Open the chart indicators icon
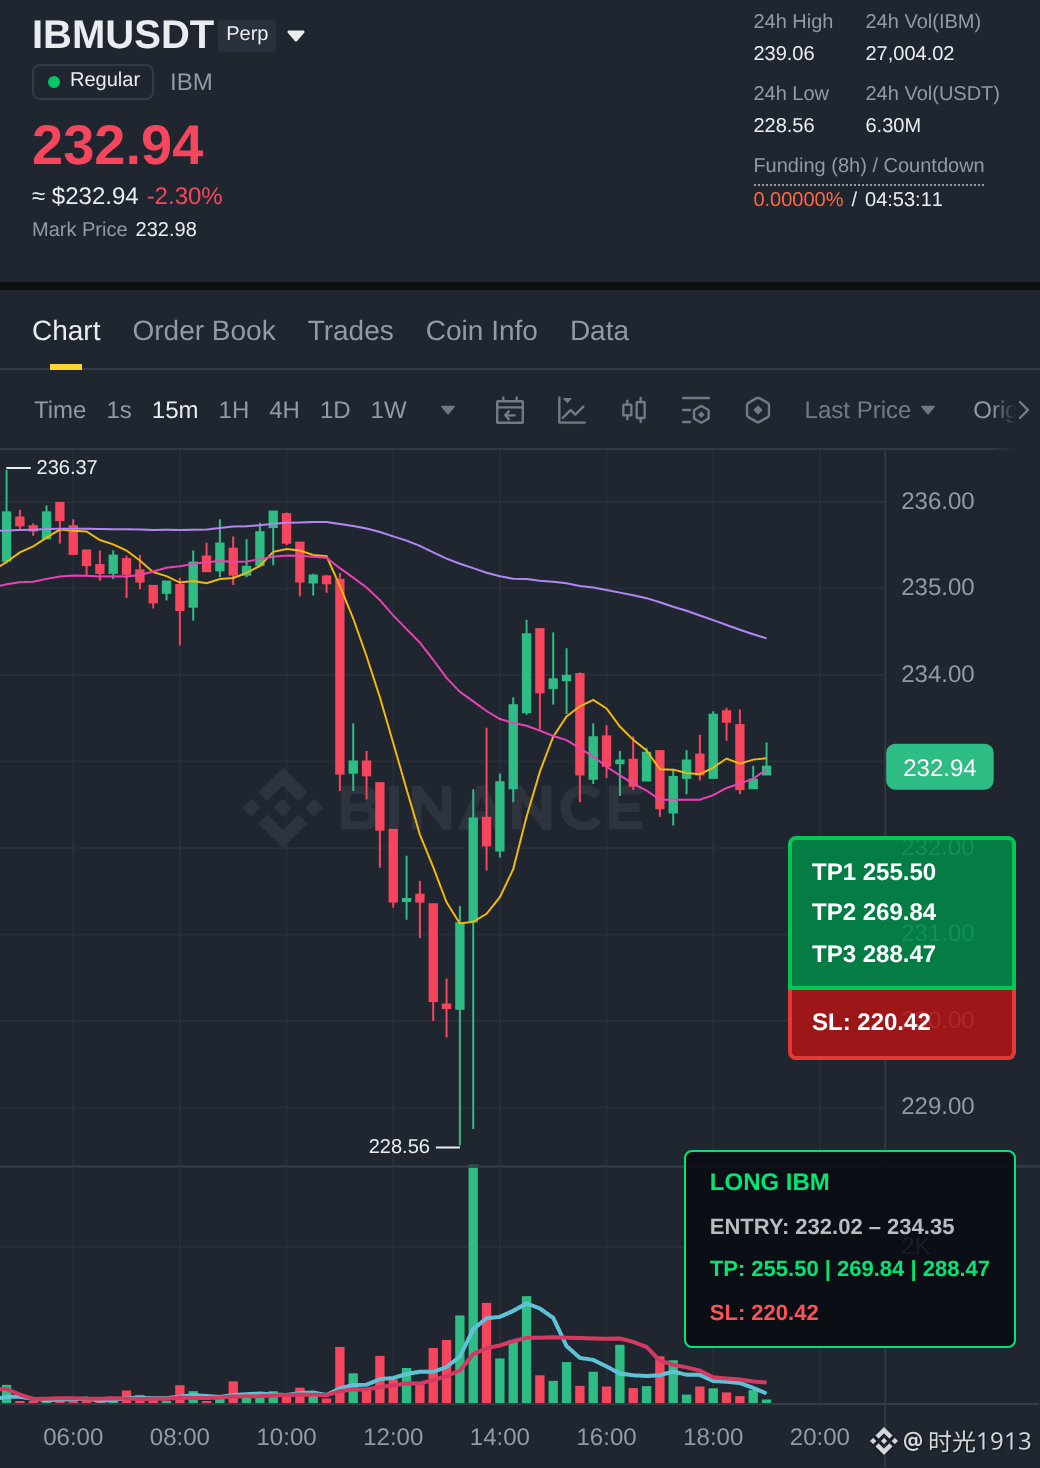Viewport: 1040px width, 1468px height. click(x=572, y=410)
